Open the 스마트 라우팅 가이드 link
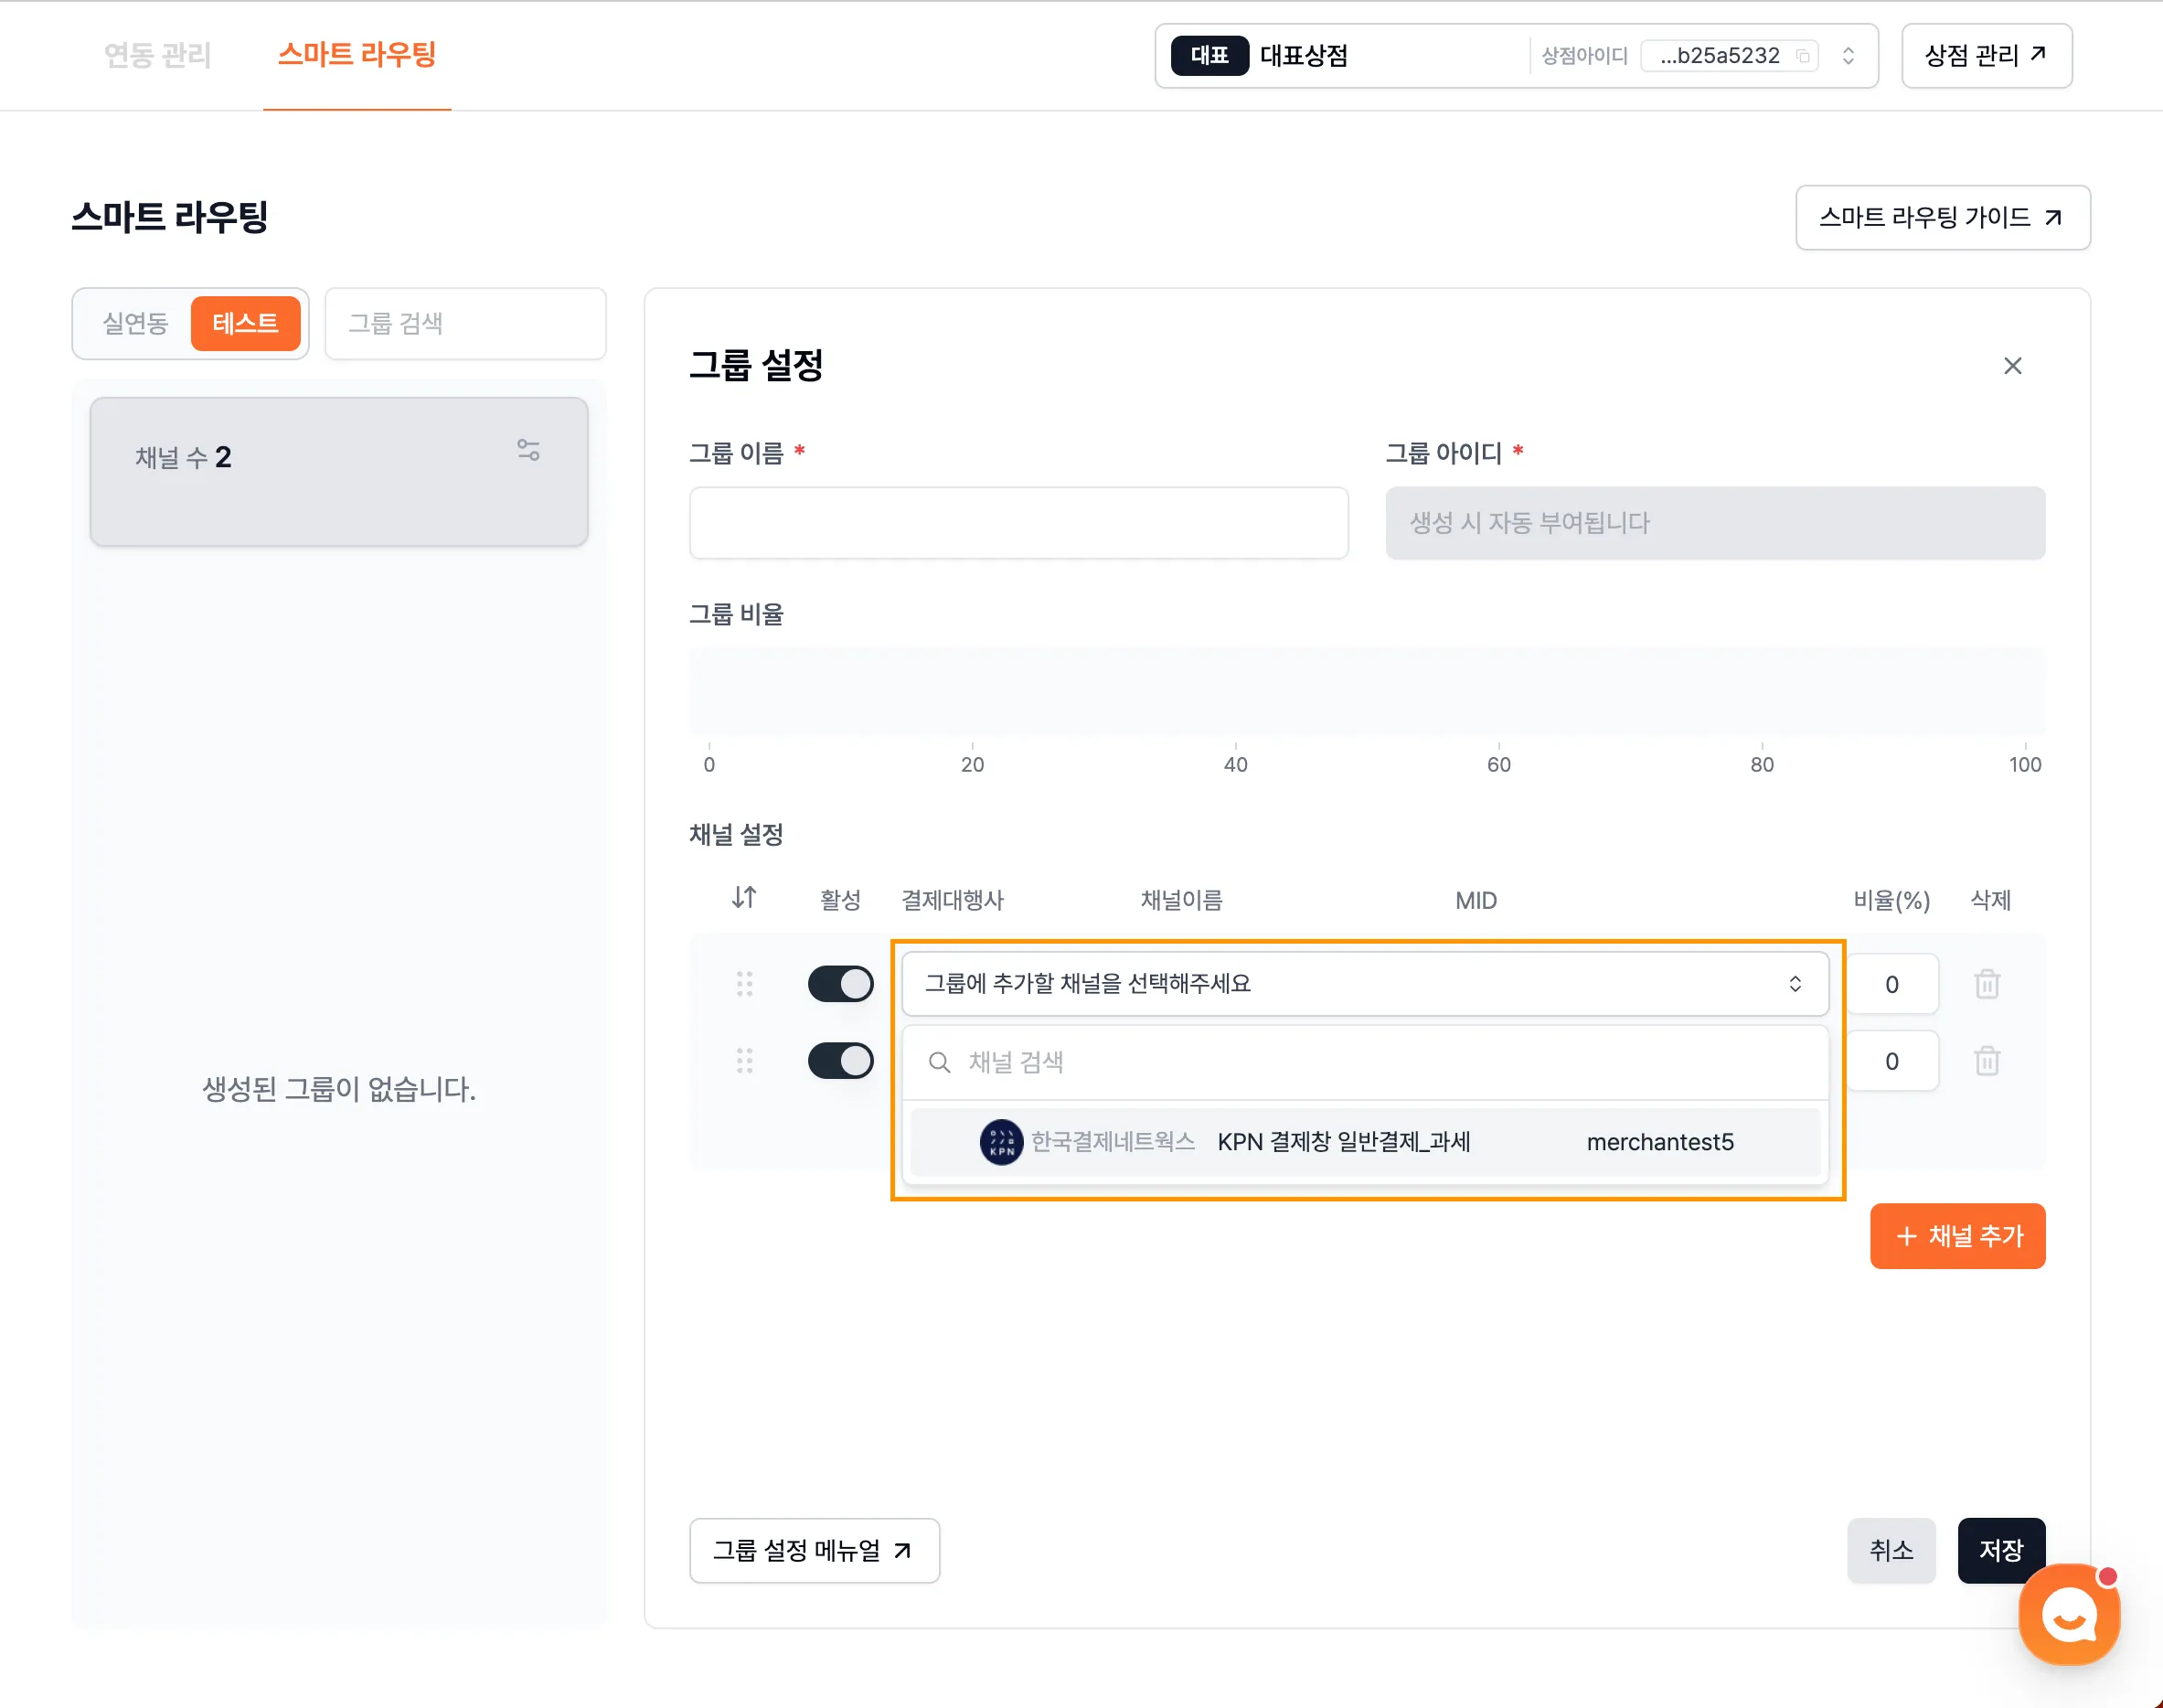The width and height of the screenshot is (2163, 1708). click(1941, 217)
